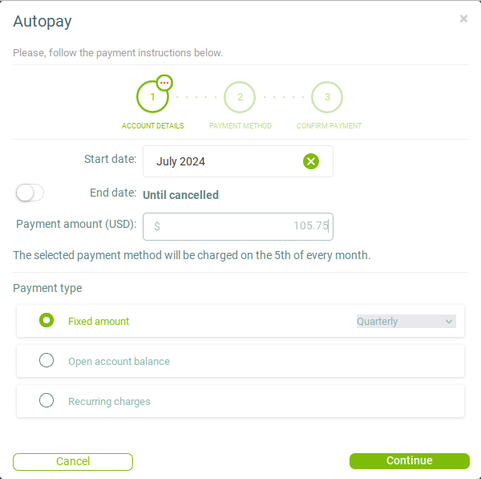
Task: Open the Quarterly frequency dropdown
Action: [x=406, y=321]
